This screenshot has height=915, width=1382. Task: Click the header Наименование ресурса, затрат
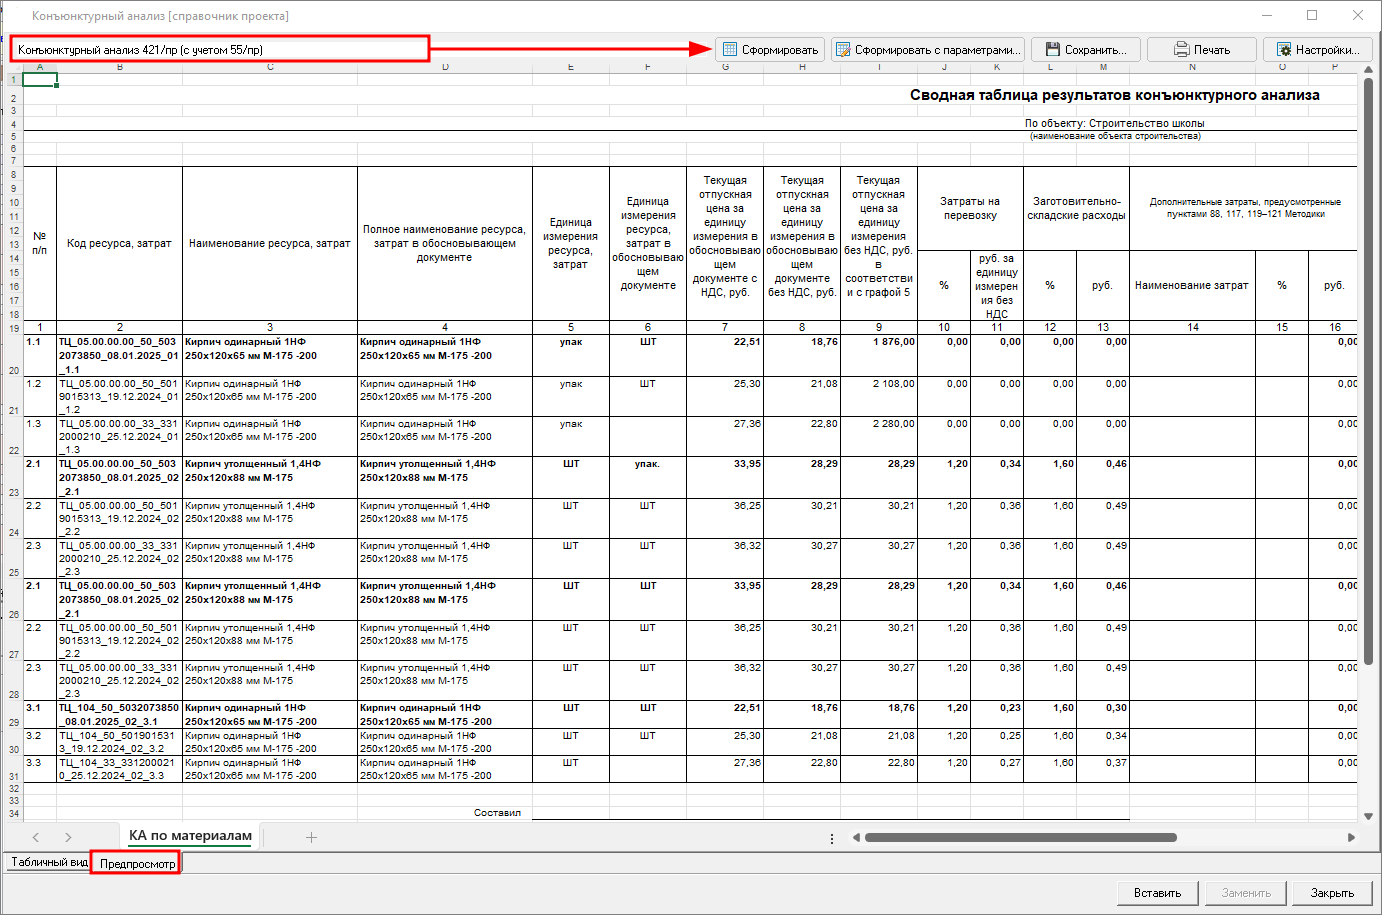click(270, 243)
